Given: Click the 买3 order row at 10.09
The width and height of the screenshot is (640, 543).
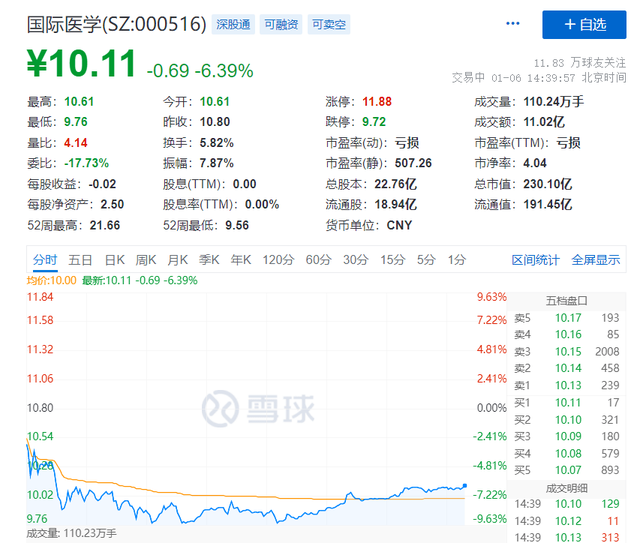Looking at the screenshot, I should tap(567, 436).
